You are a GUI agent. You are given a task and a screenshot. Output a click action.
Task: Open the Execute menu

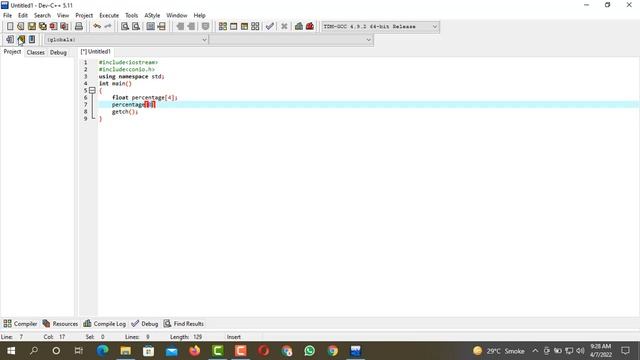(109, 16)
